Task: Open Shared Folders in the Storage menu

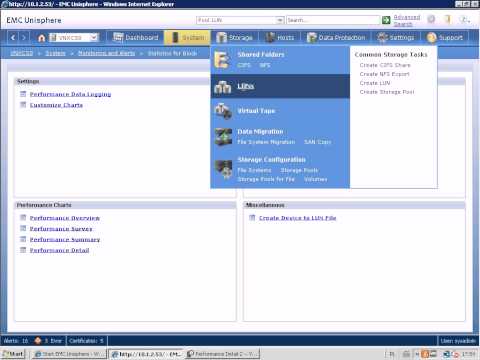Action: (x=261, y=54)
